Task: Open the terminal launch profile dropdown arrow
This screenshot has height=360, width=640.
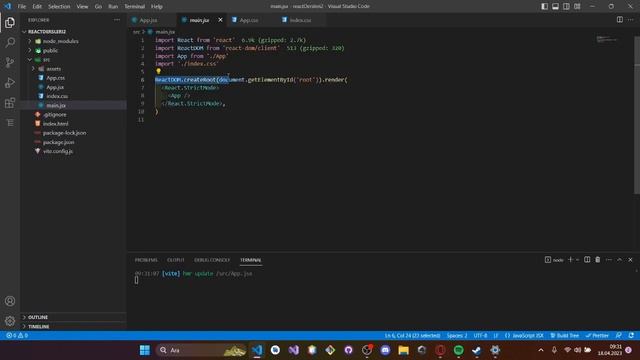Action: tap(577, 260)
